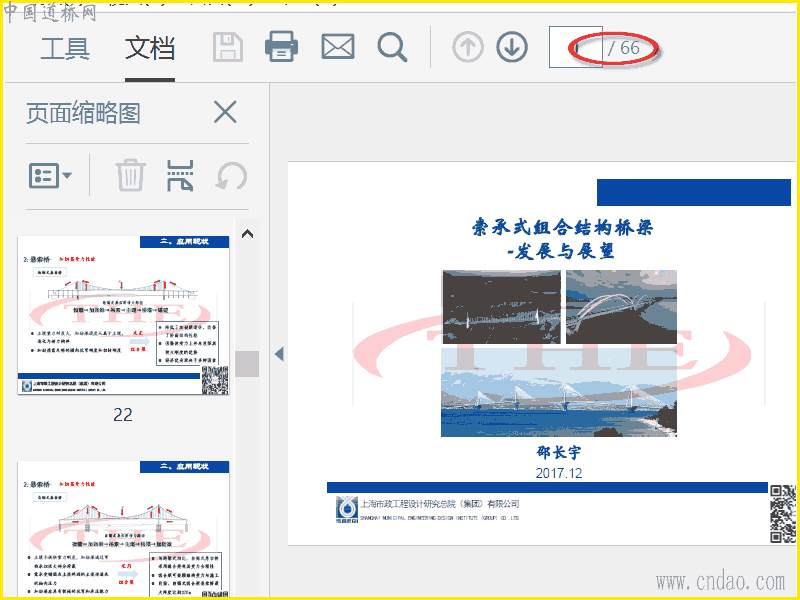Image resolution: width=800 pixels, height=600 pixels.
Task: Click the extract pages scissors icon
Action: point(180,176)
